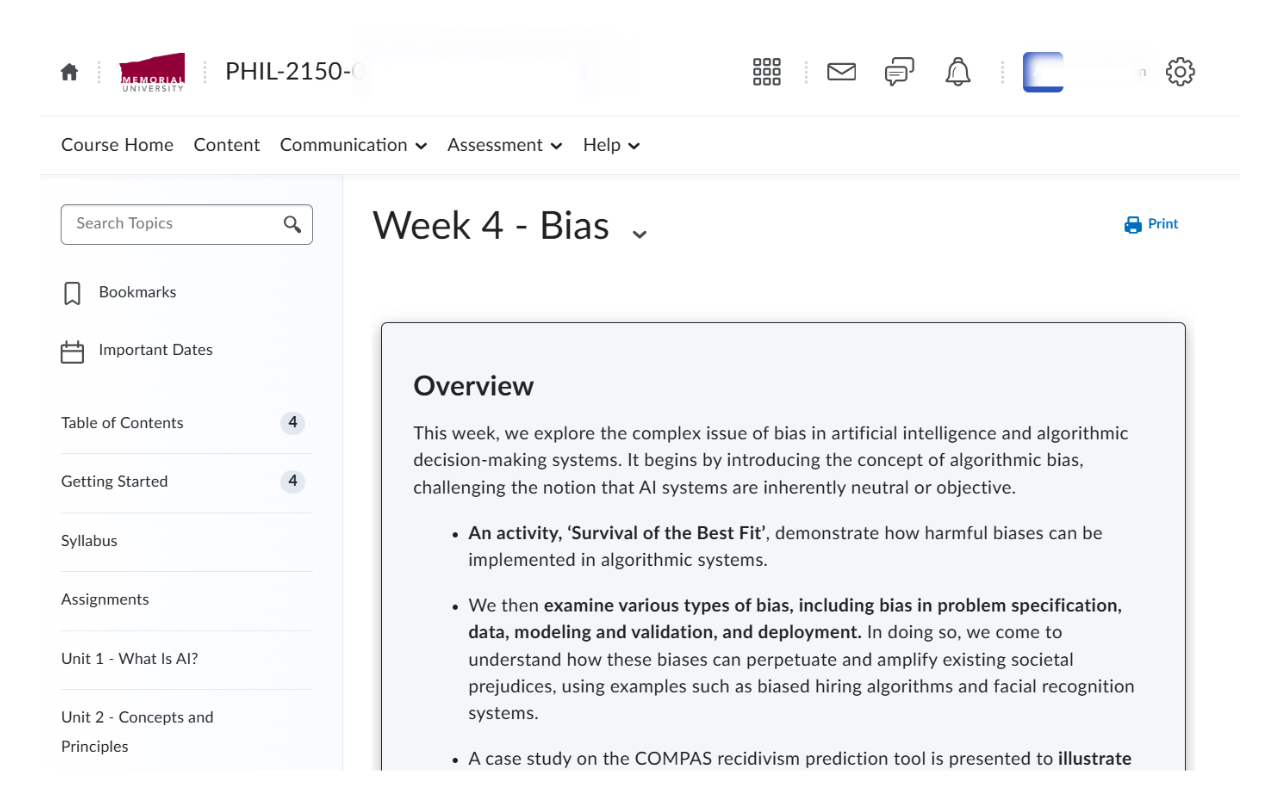The height and width of the screenshot is (800, 1280).
Task: Go to Course Home tab
Action: tap(117, 145)
